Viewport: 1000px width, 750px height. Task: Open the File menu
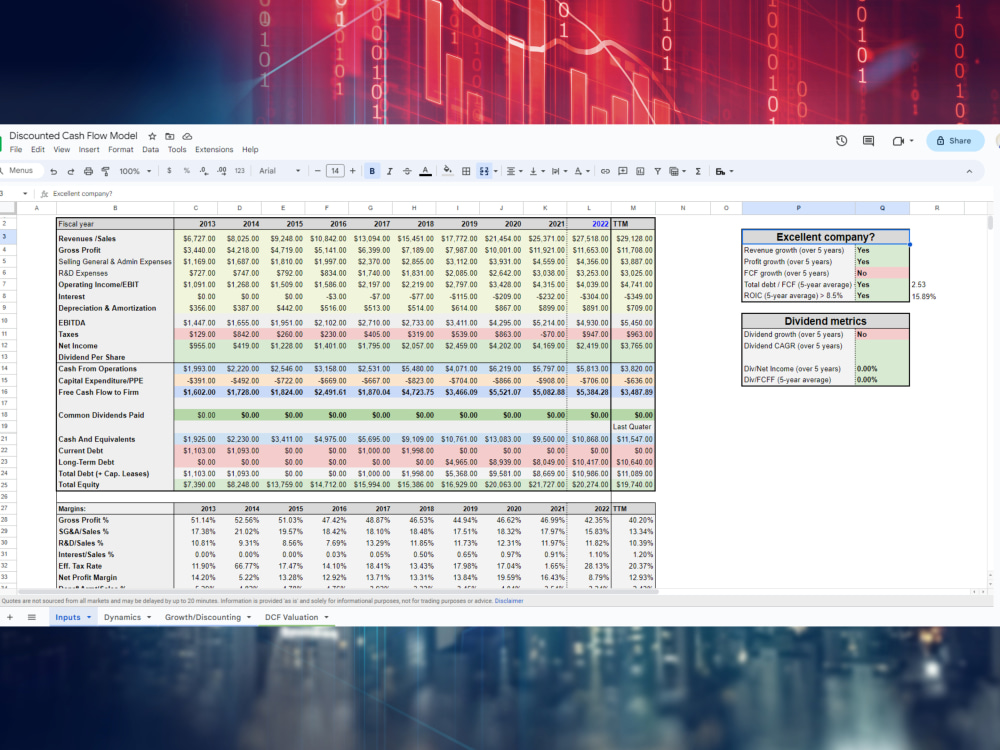coord(16,149)
